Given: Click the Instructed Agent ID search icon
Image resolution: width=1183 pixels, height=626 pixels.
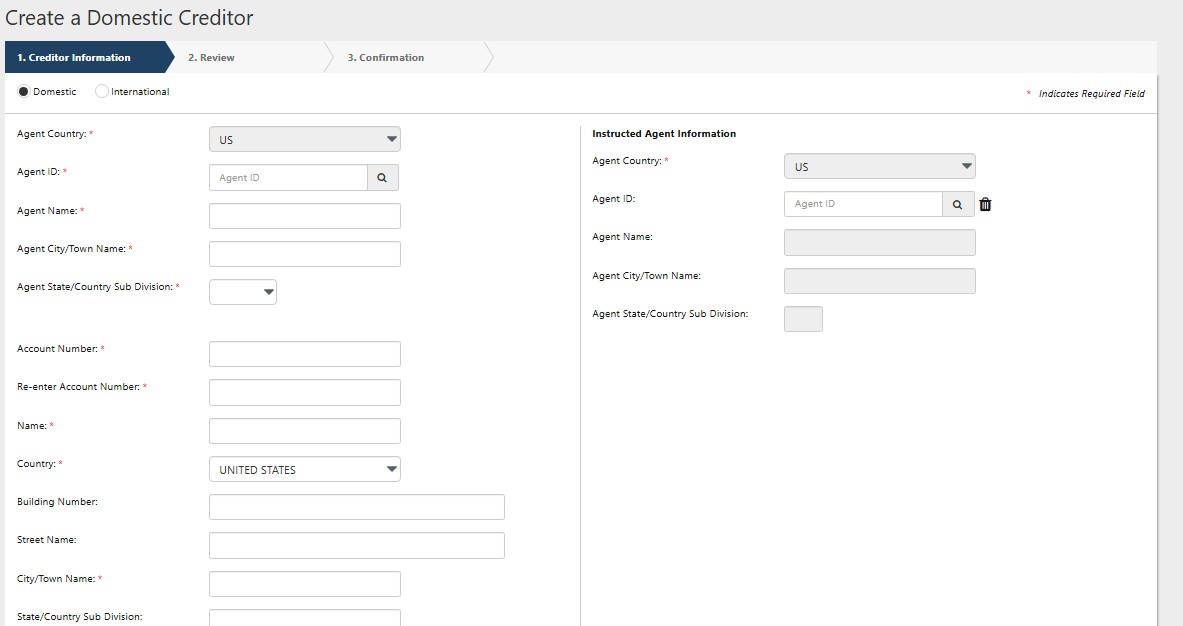Looking at the screenshot, I should point(958,204).
